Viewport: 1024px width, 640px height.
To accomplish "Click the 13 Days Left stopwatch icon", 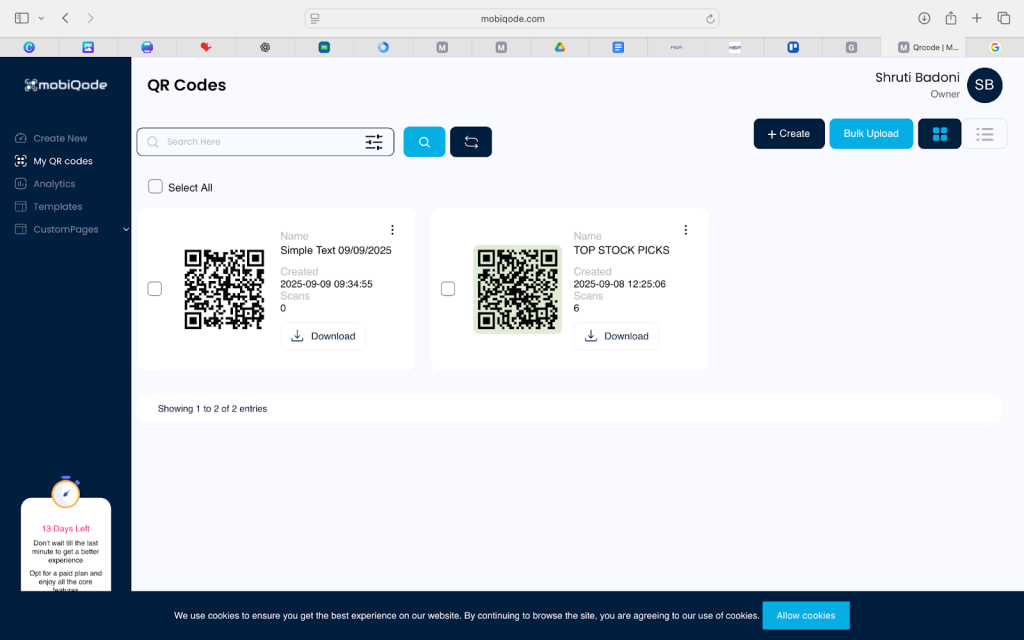I will point(66,493).
